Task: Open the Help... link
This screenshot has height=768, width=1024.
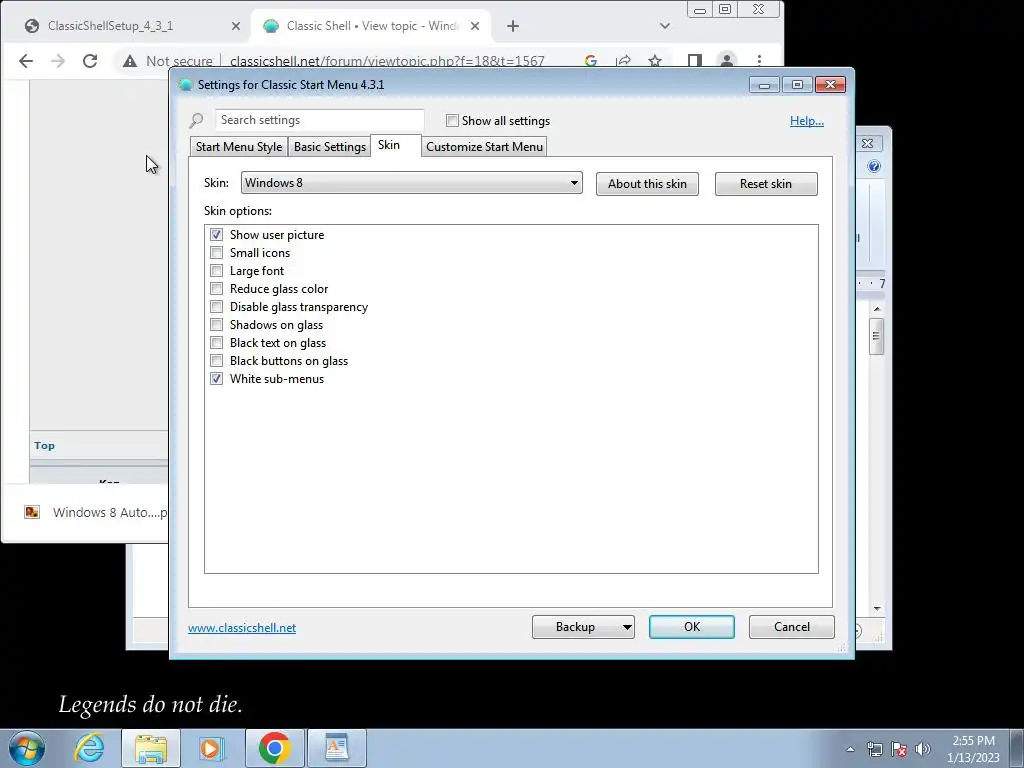Action: (x=807, y=121)
